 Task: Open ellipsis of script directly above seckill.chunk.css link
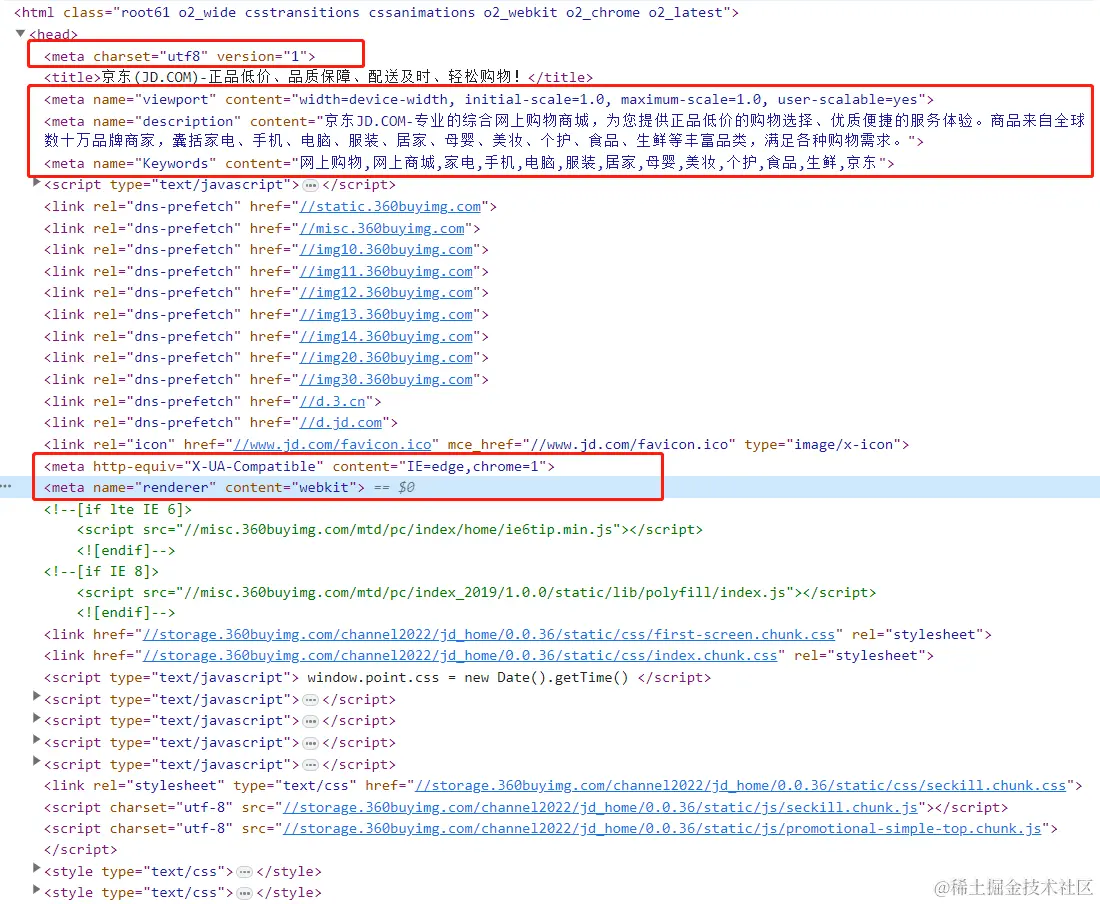[311, 765]
